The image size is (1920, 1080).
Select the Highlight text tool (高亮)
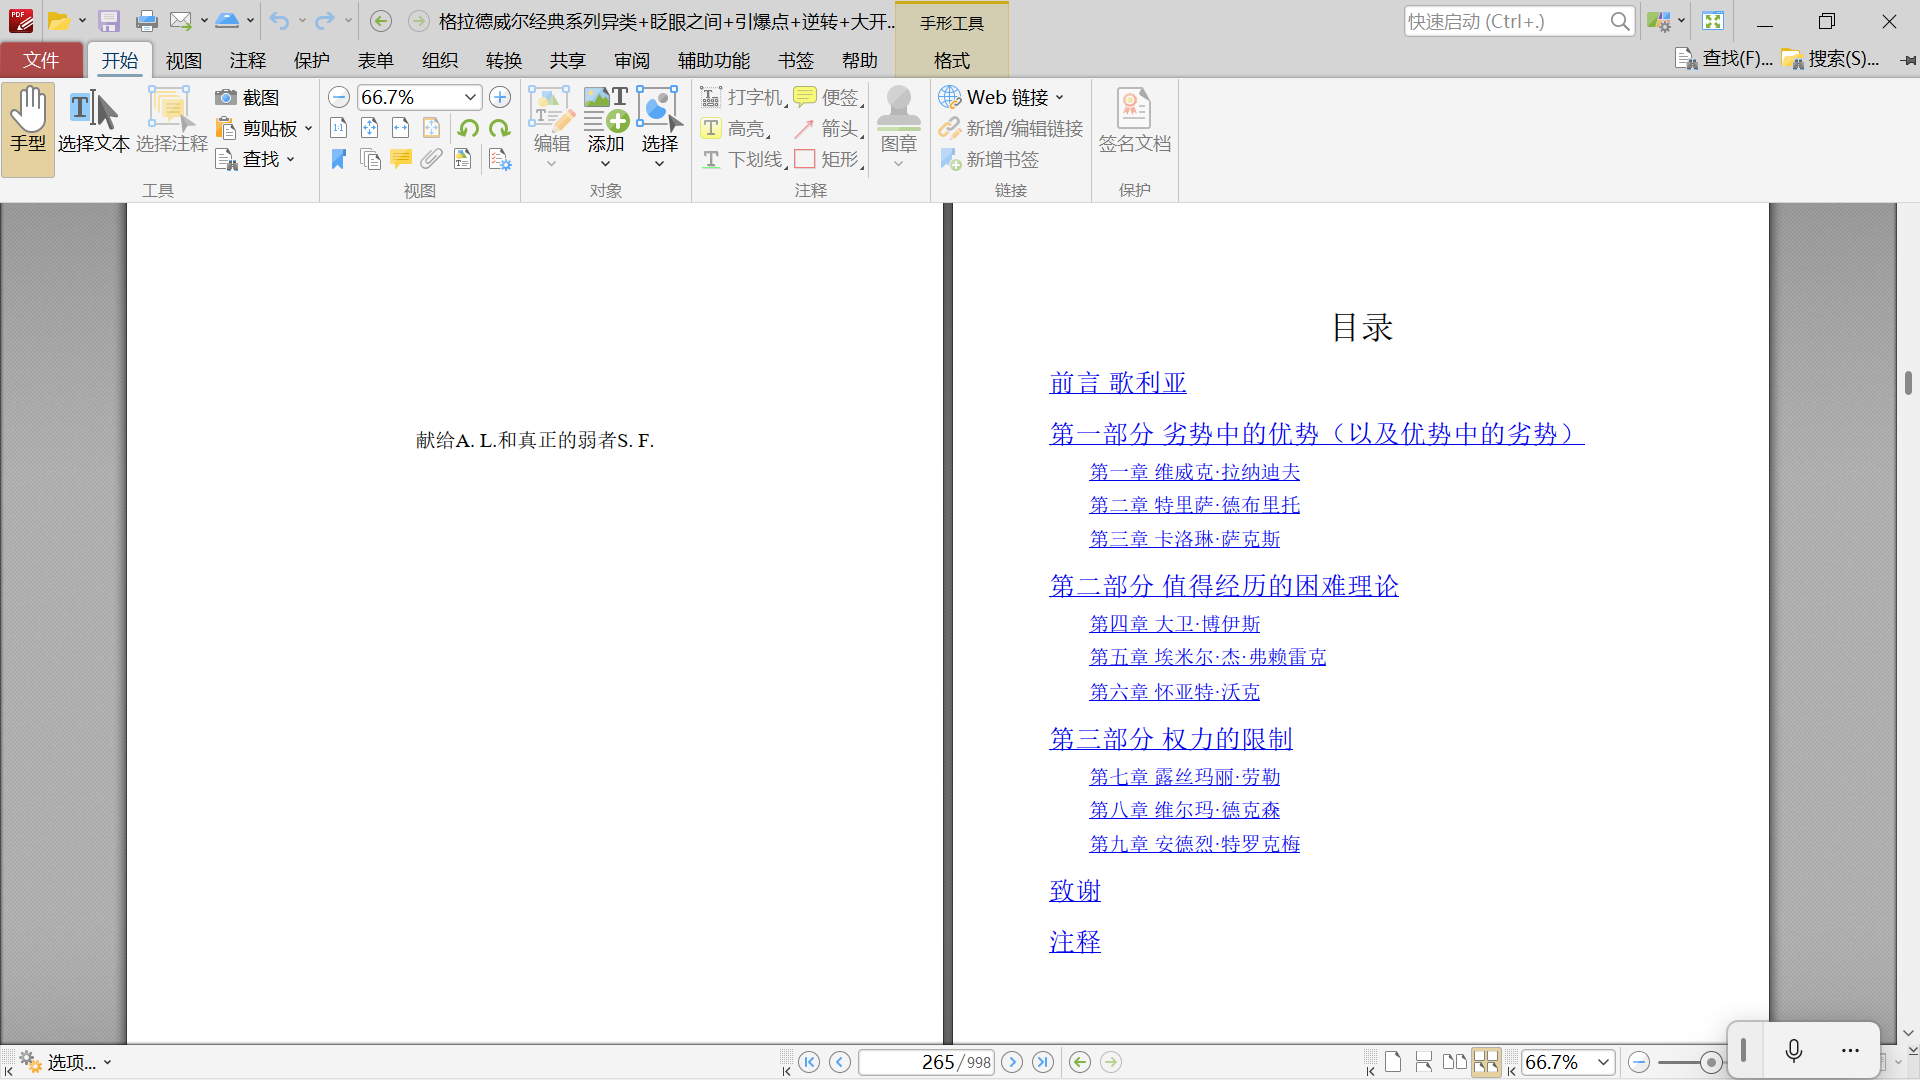[x=735, y=128]
